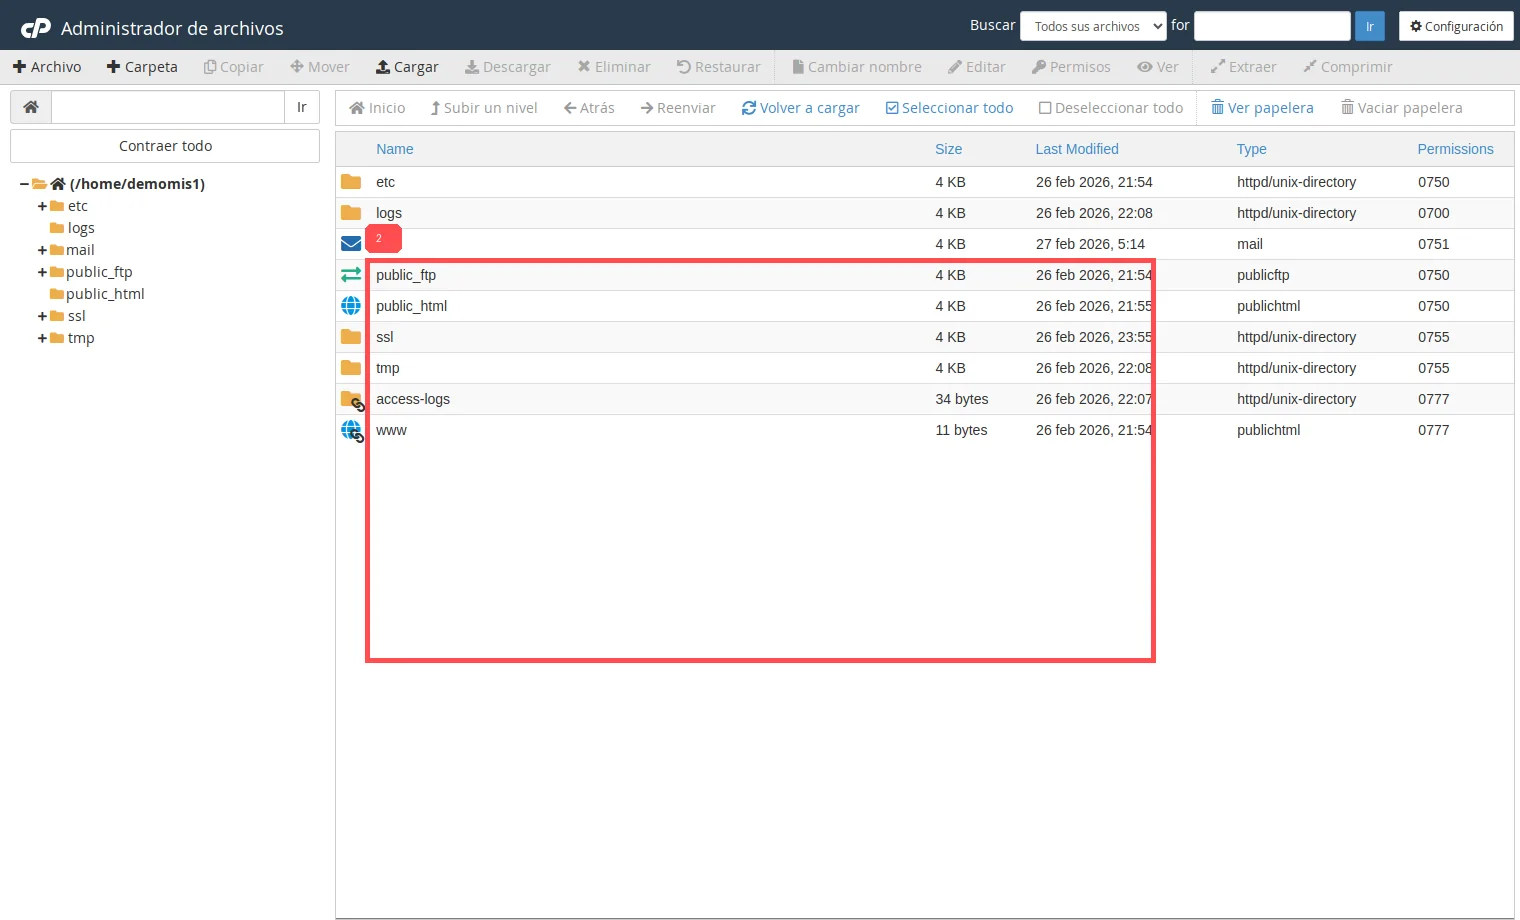Click the public_ftp transfer arrows icon
This screenshot has width=1520, height=920.
351,275
